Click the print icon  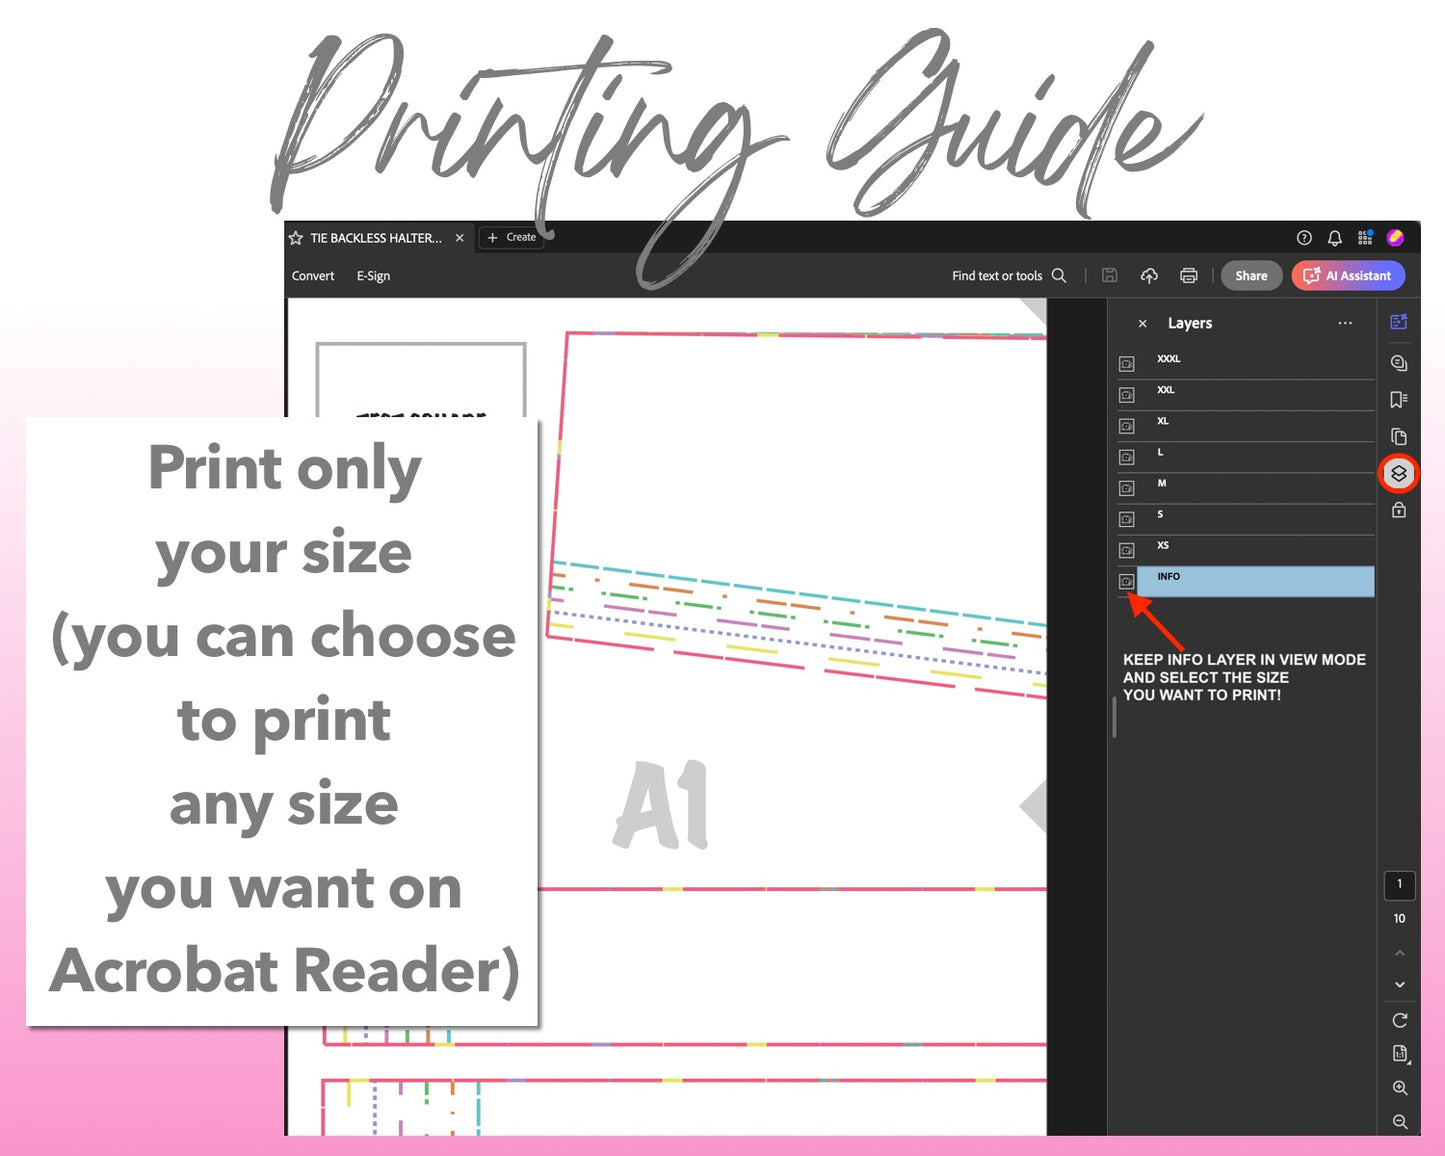click(1188, 275)
